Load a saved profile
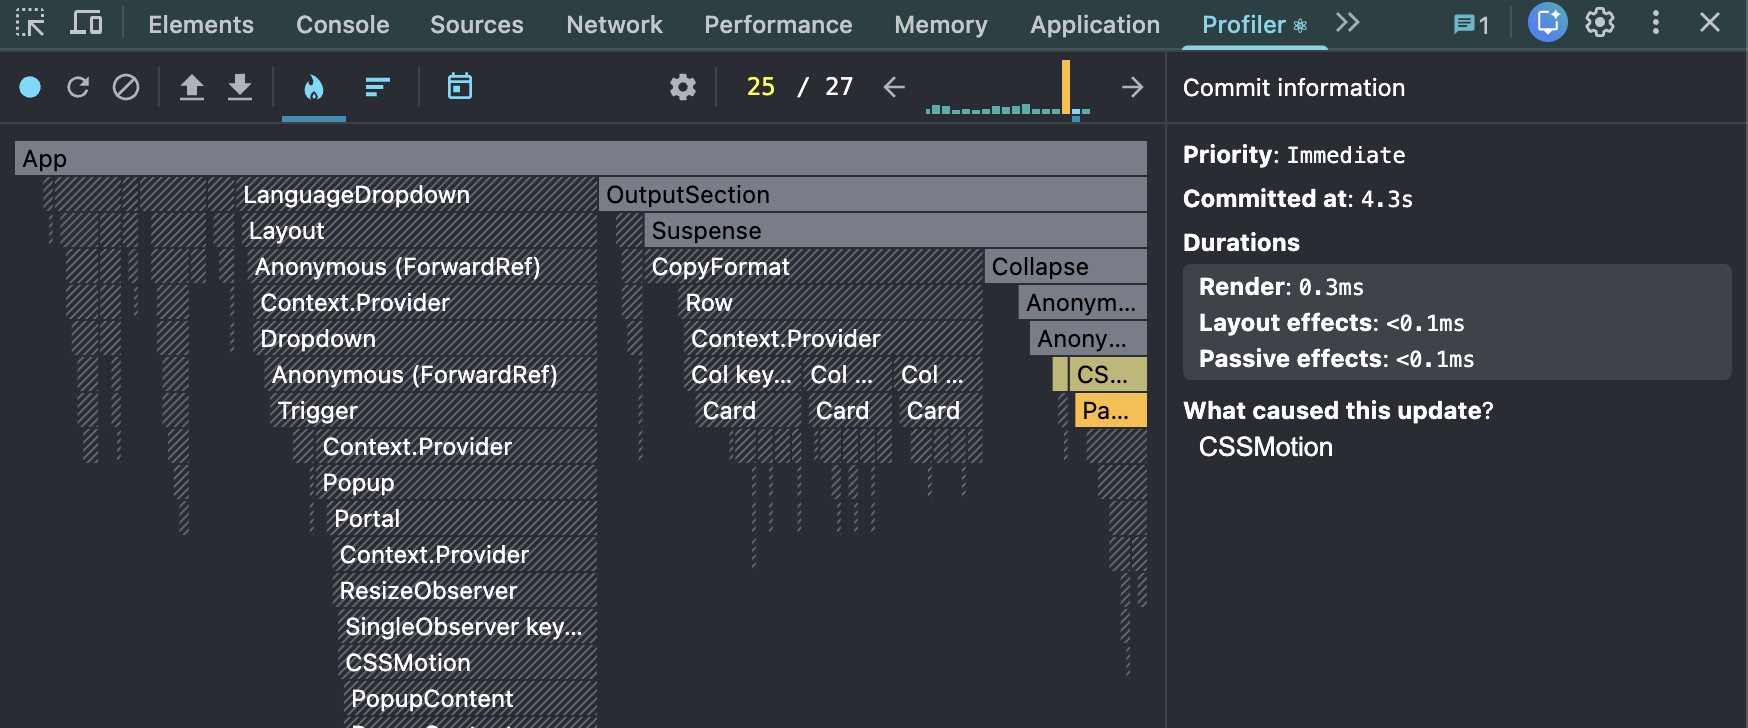The height and width of the screenshot is (728, 1748). pos(191,88)
